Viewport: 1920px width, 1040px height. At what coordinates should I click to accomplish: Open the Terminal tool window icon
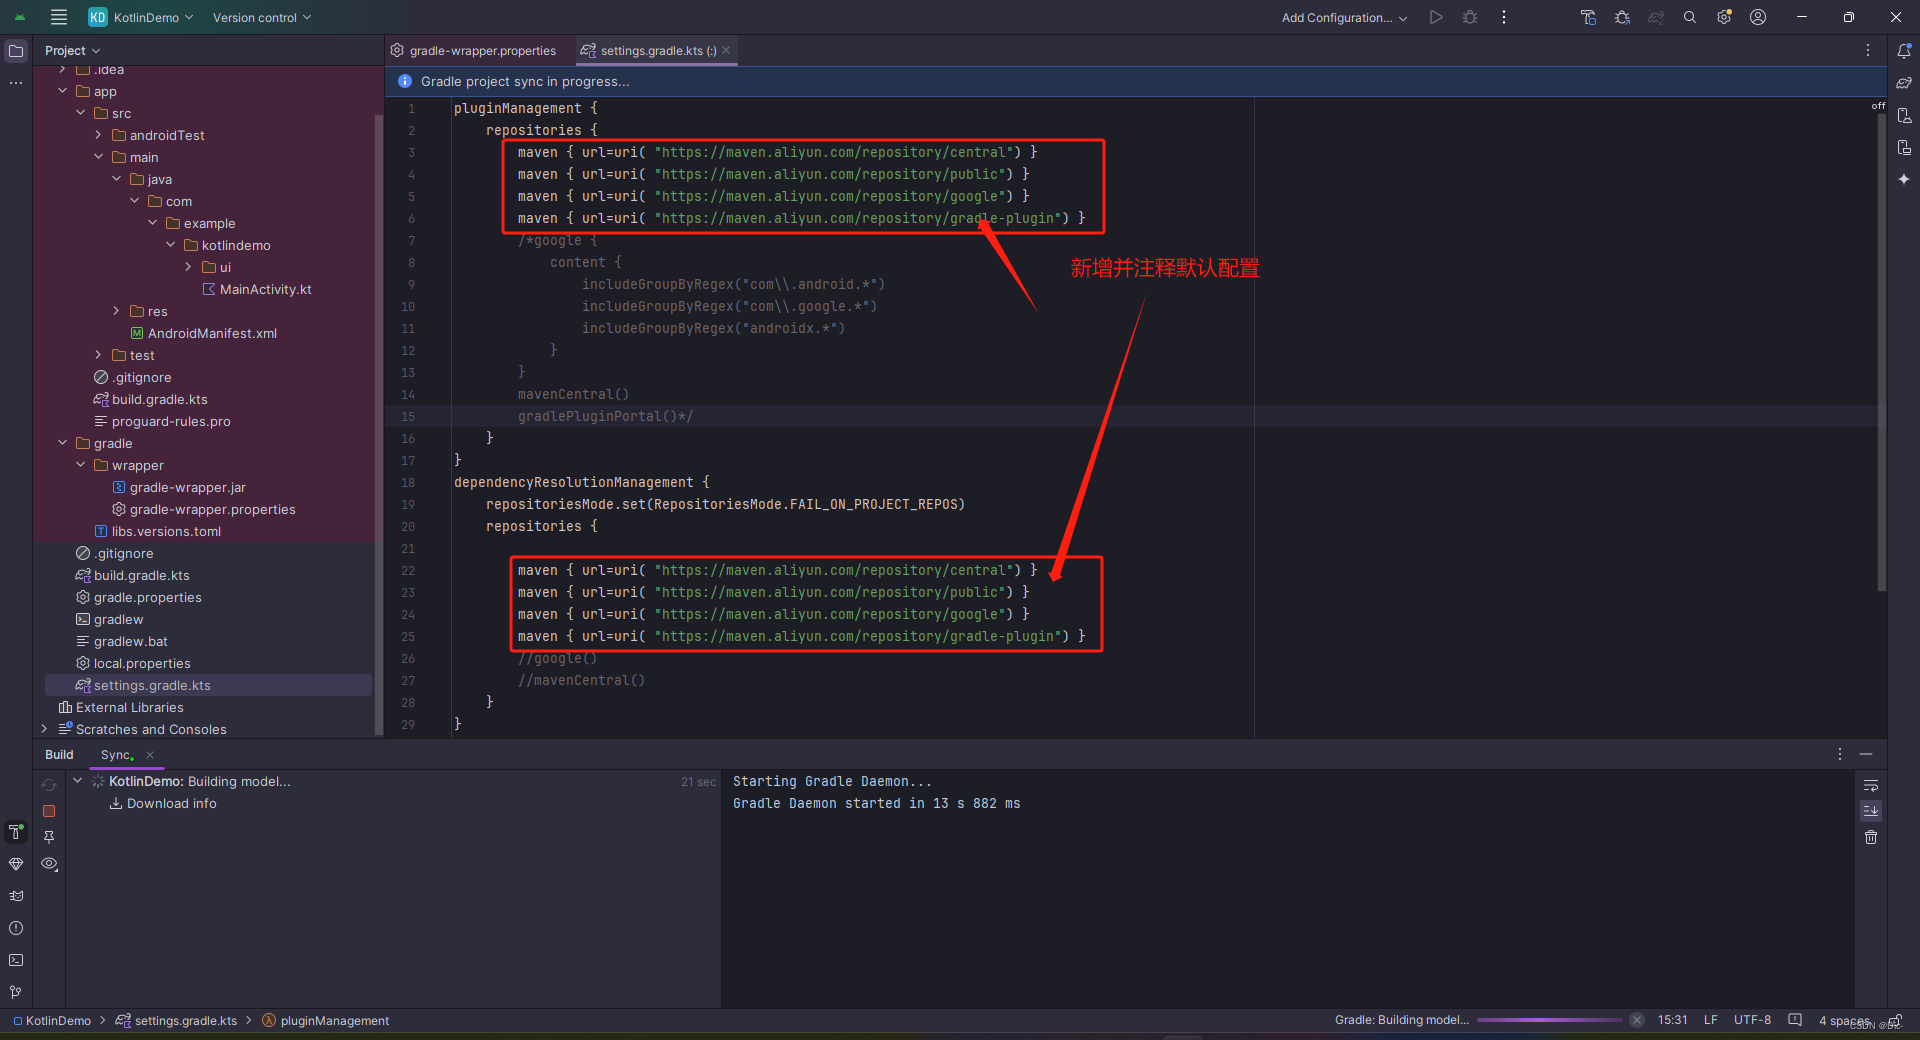[x=16, y=960]
